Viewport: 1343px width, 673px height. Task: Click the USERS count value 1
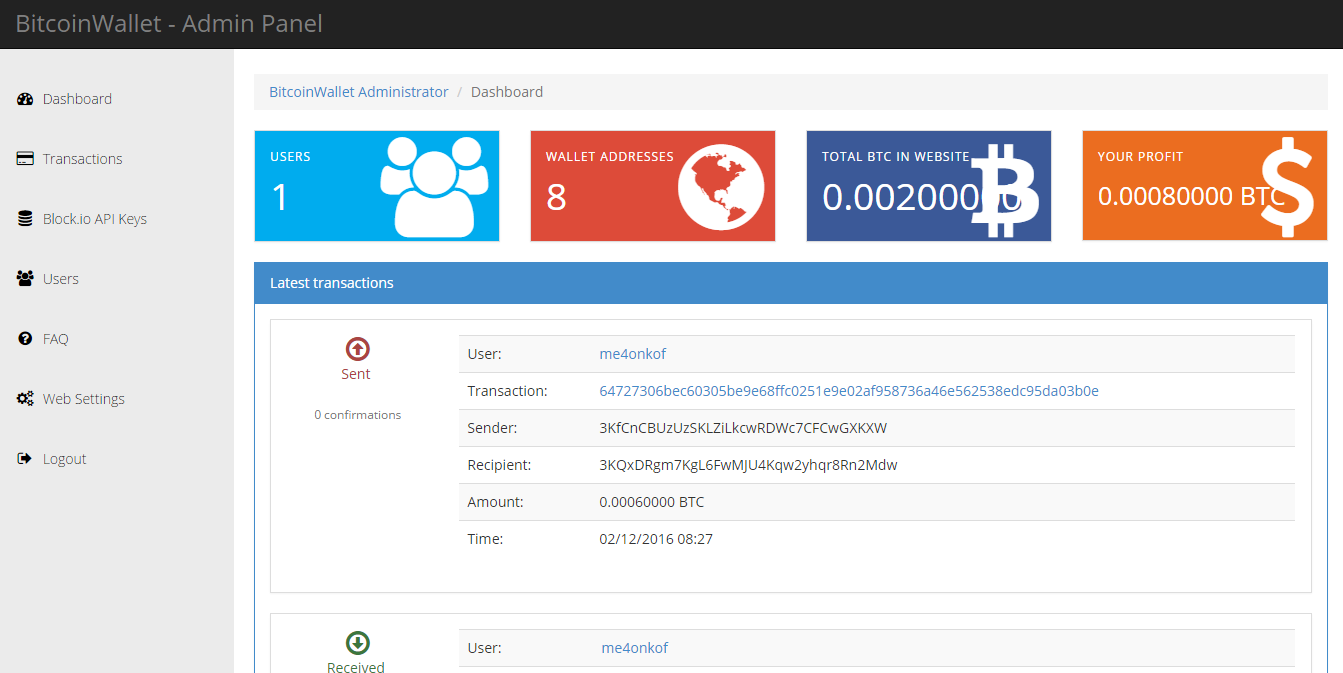pos(280,197)
